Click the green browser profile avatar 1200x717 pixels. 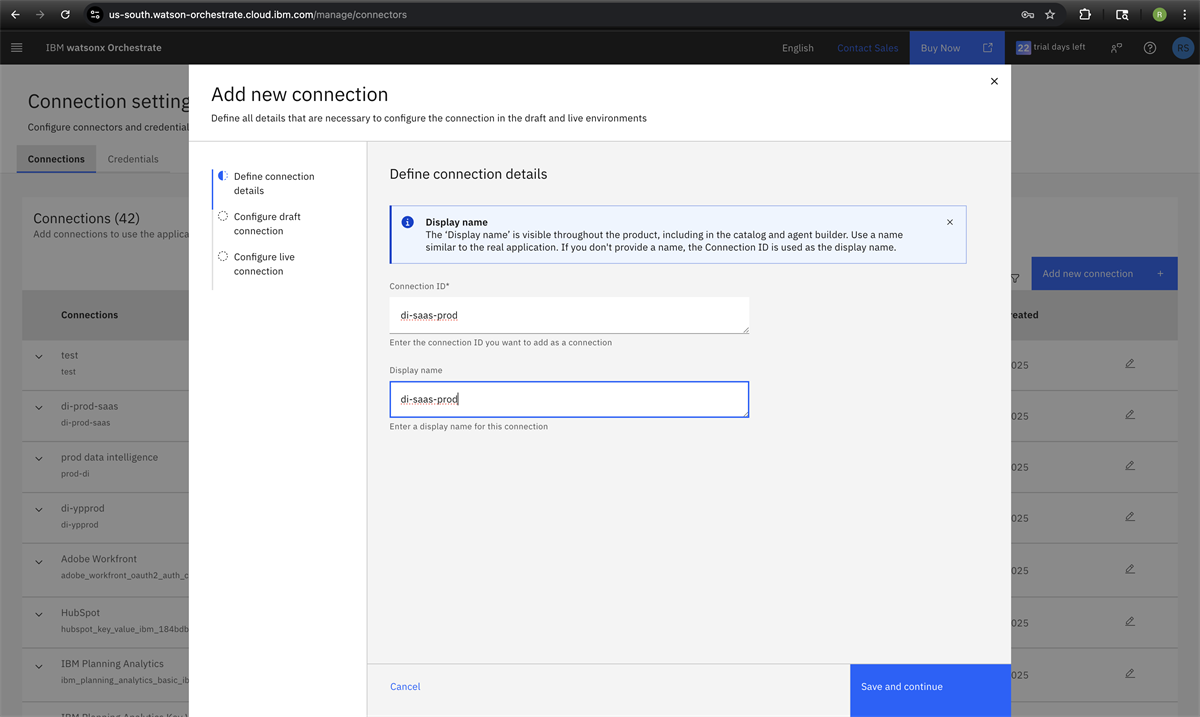point(1159,15)
